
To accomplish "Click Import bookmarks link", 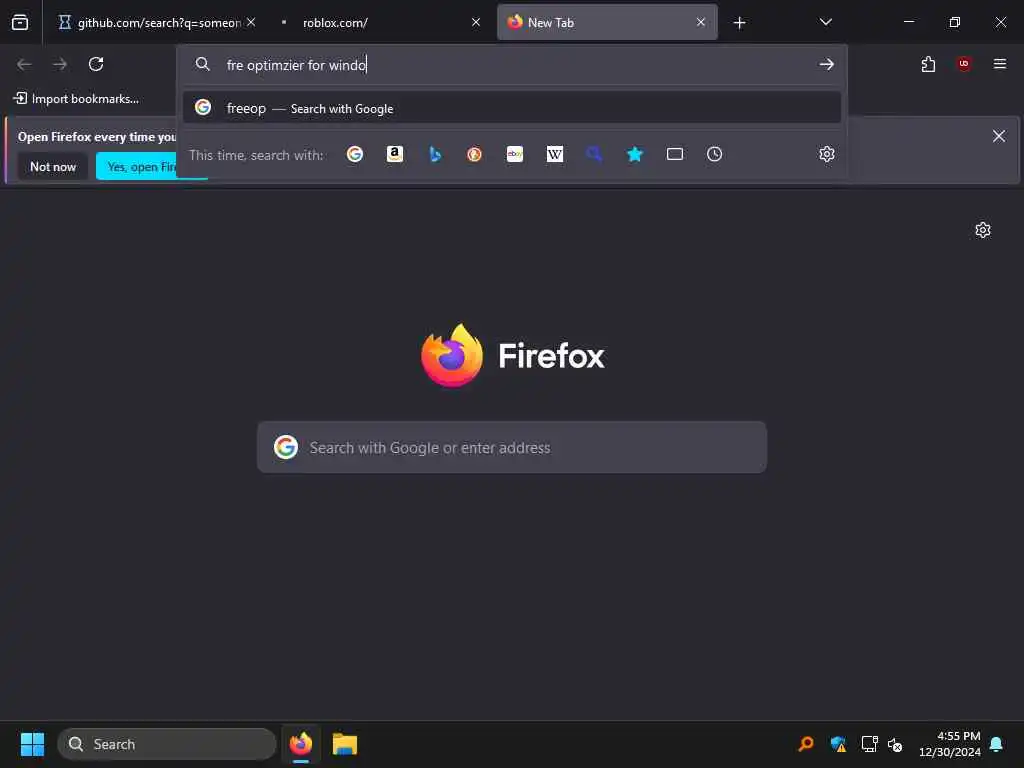I will point(76,99).
